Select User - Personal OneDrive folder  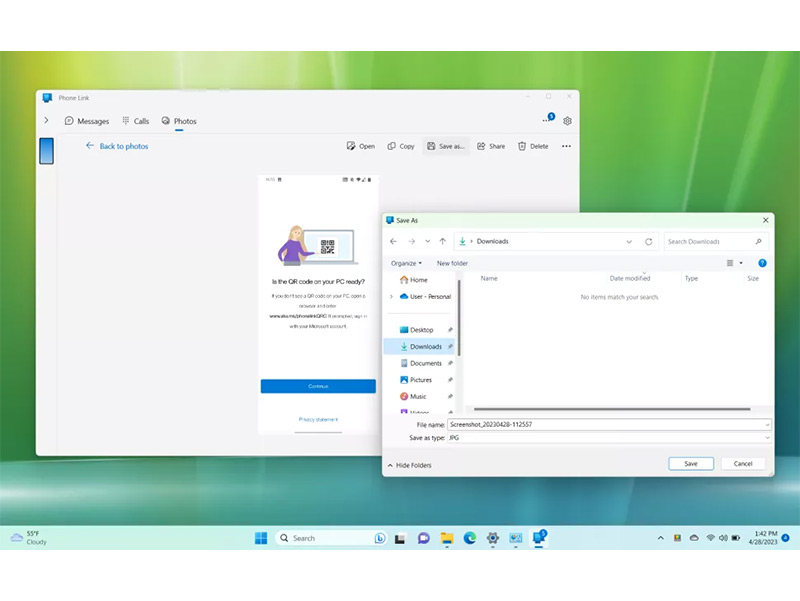coord(426,296)
